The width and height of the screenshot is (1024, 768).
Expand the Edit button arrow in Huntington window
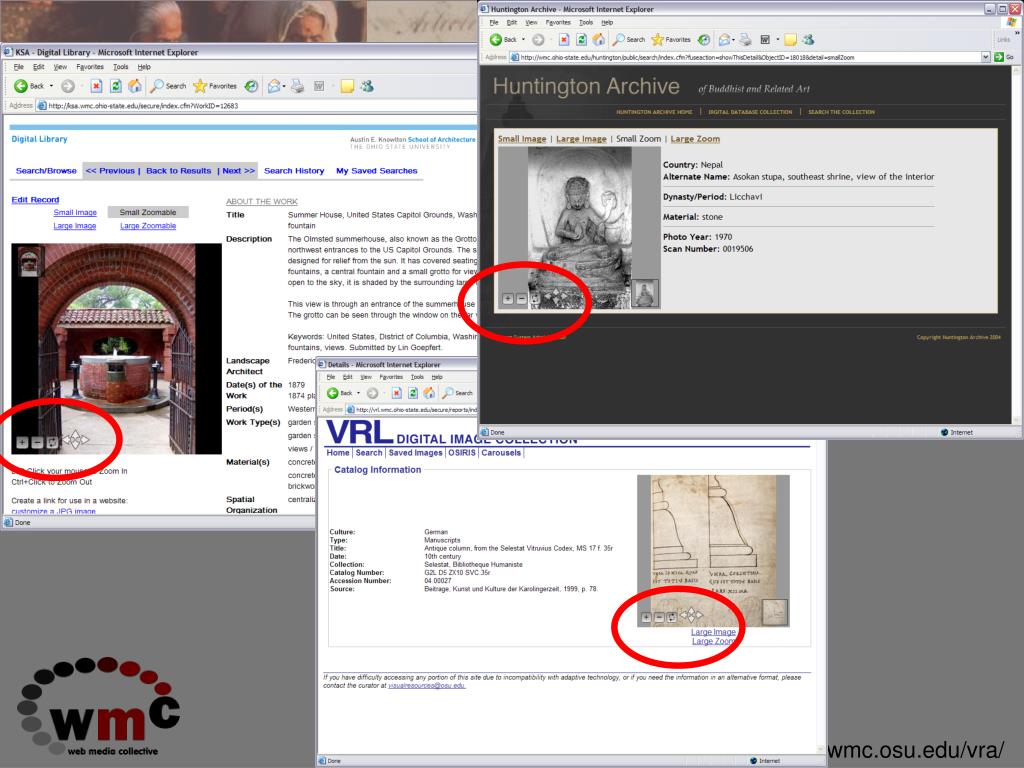tap(777, 40)
